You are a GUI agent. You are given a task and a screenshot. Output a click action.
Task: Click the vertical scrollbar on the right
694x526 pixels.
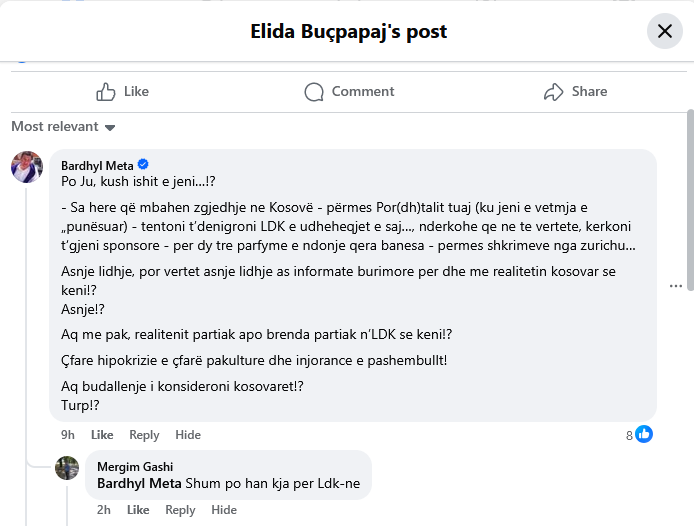689,200
